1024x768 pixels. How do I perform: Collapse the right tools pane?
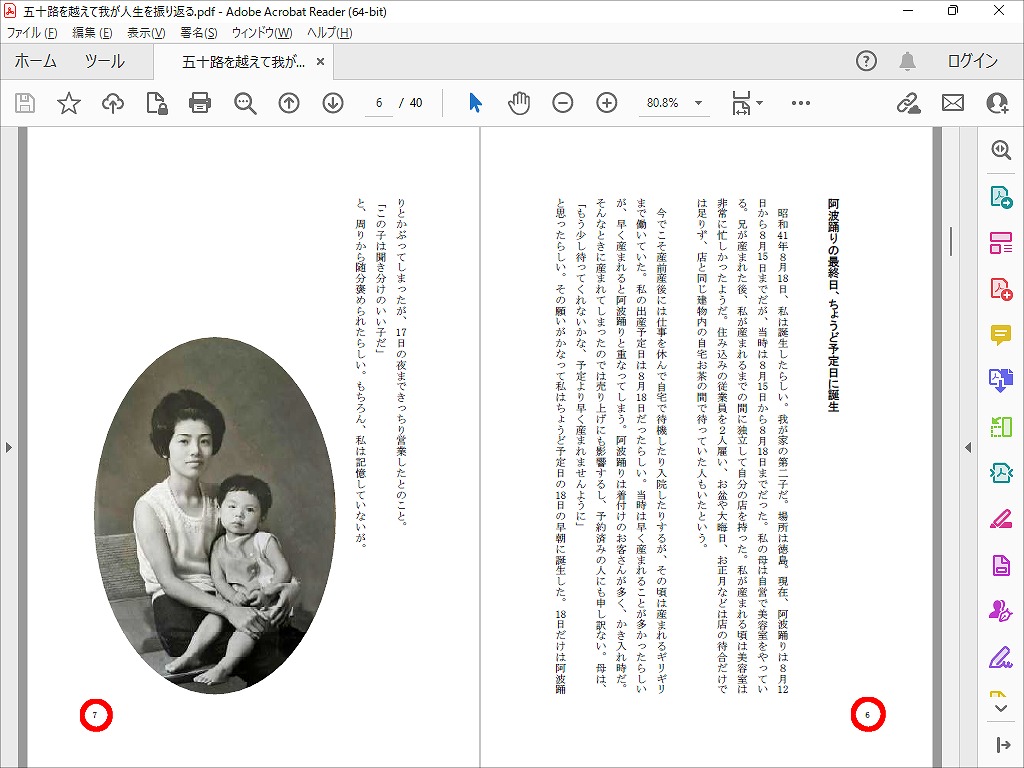pos(967,447)
